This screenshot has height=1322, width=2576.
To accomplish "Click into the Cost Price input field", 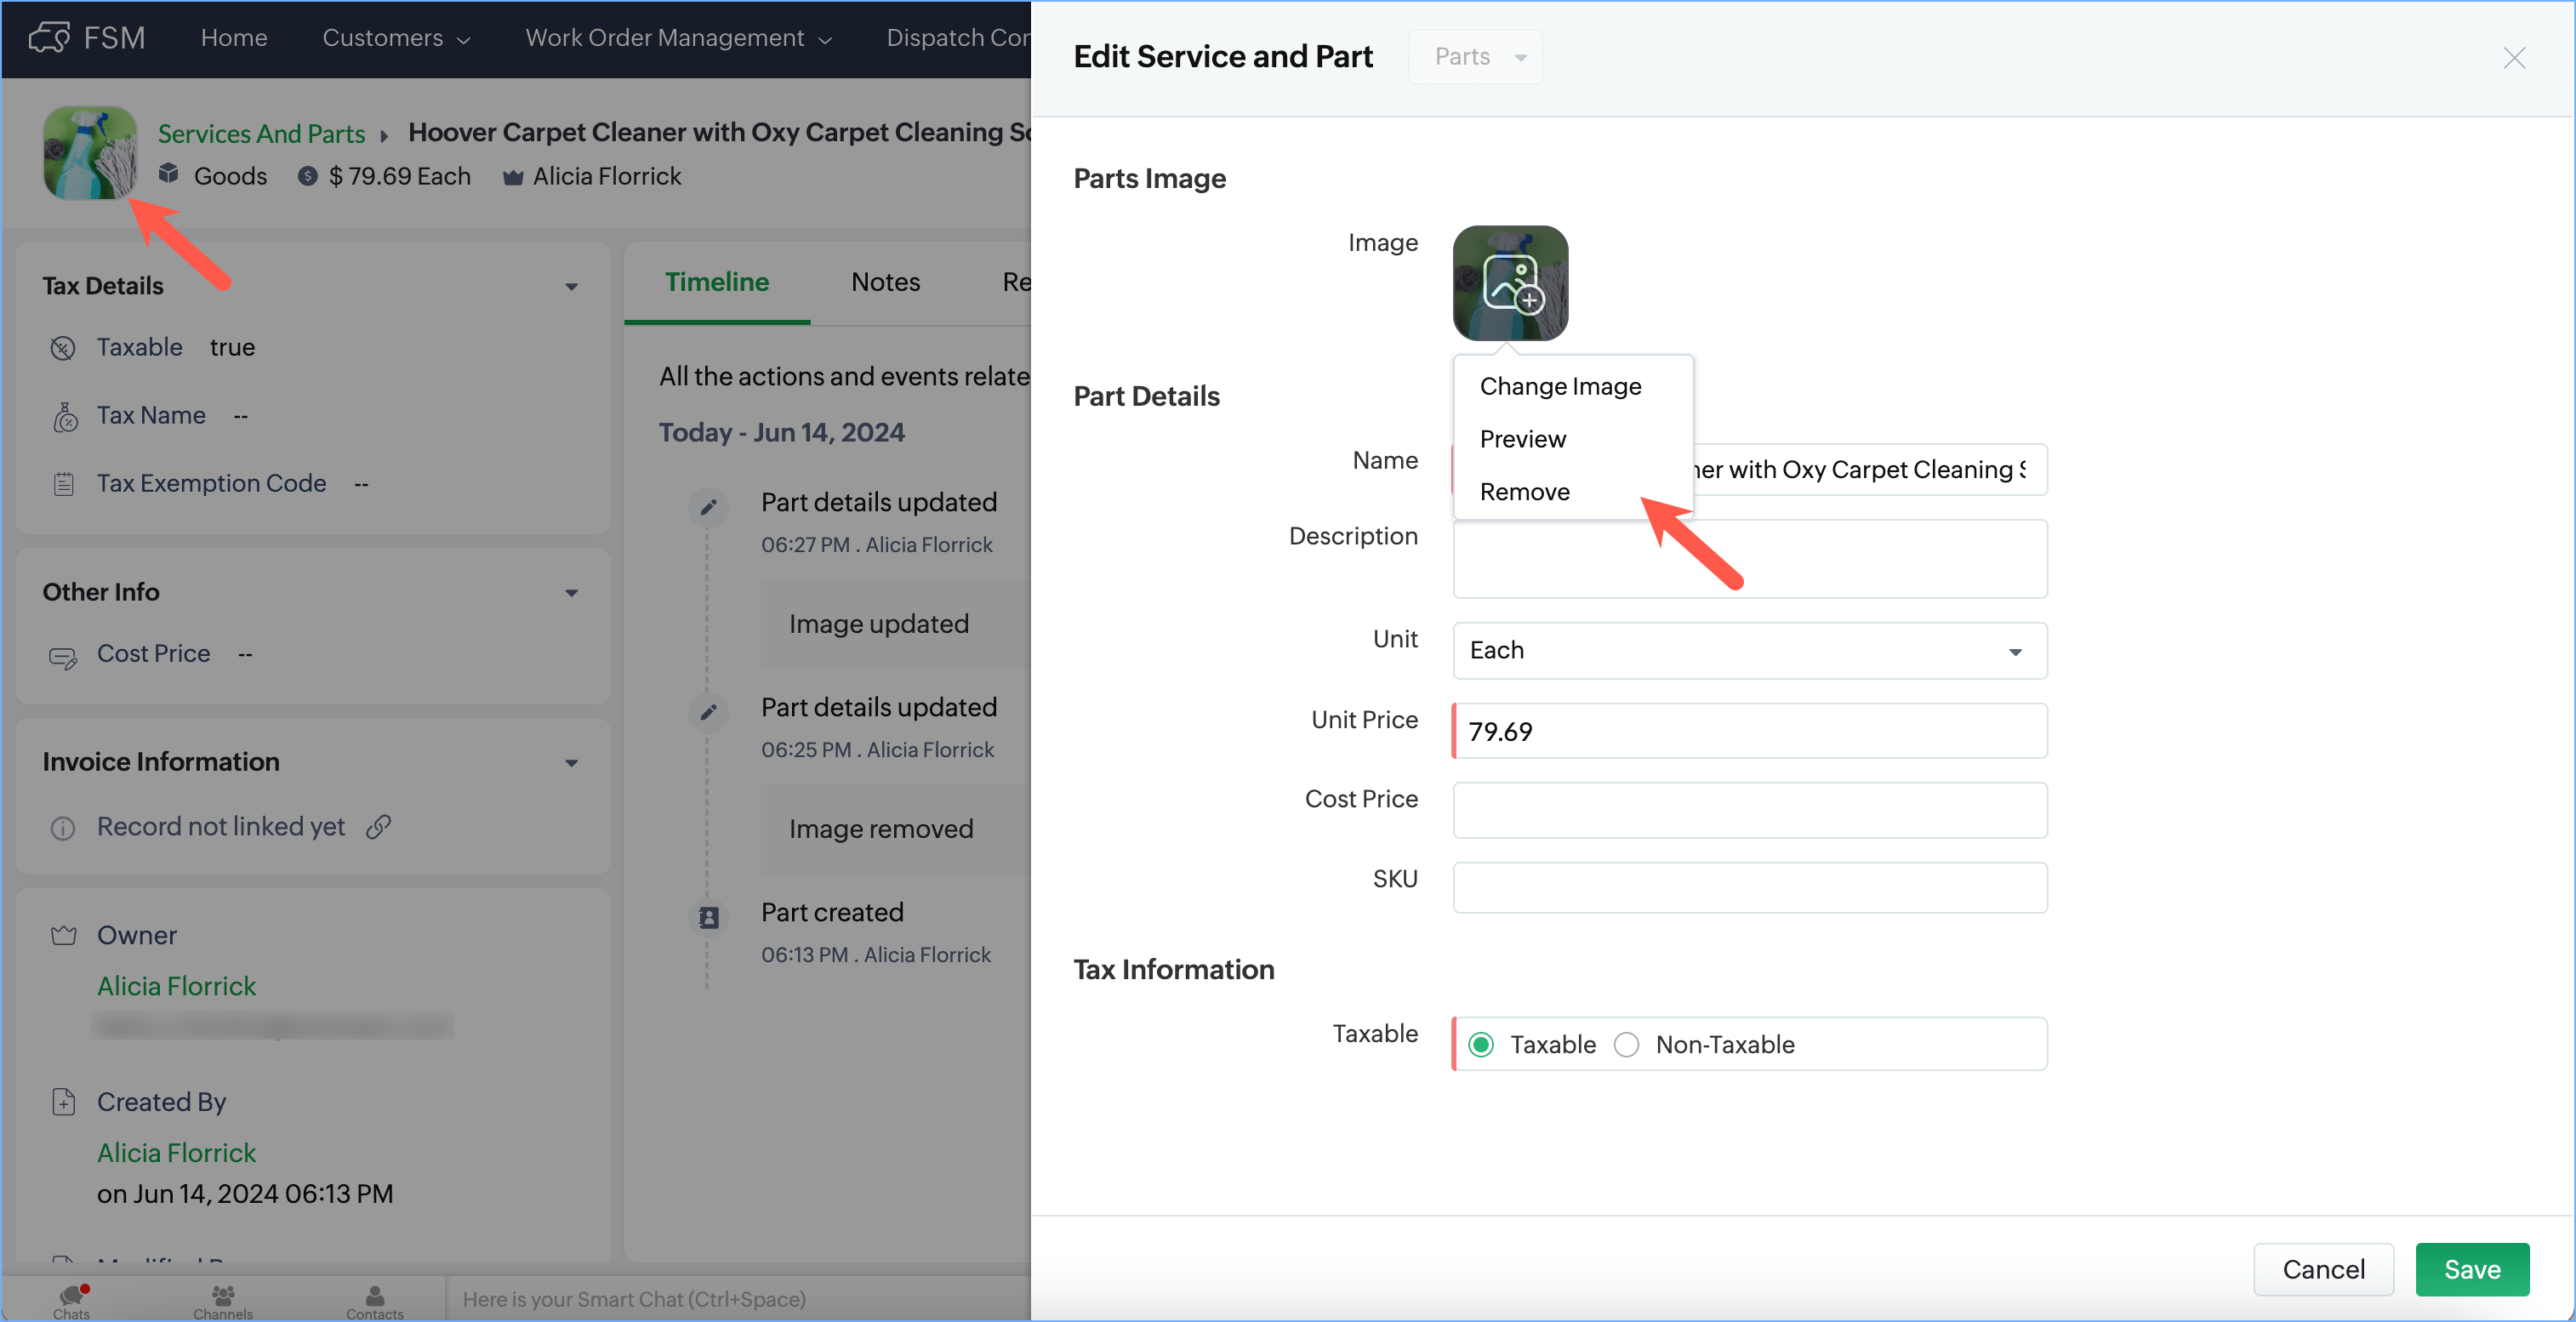I will (1749, 810).
